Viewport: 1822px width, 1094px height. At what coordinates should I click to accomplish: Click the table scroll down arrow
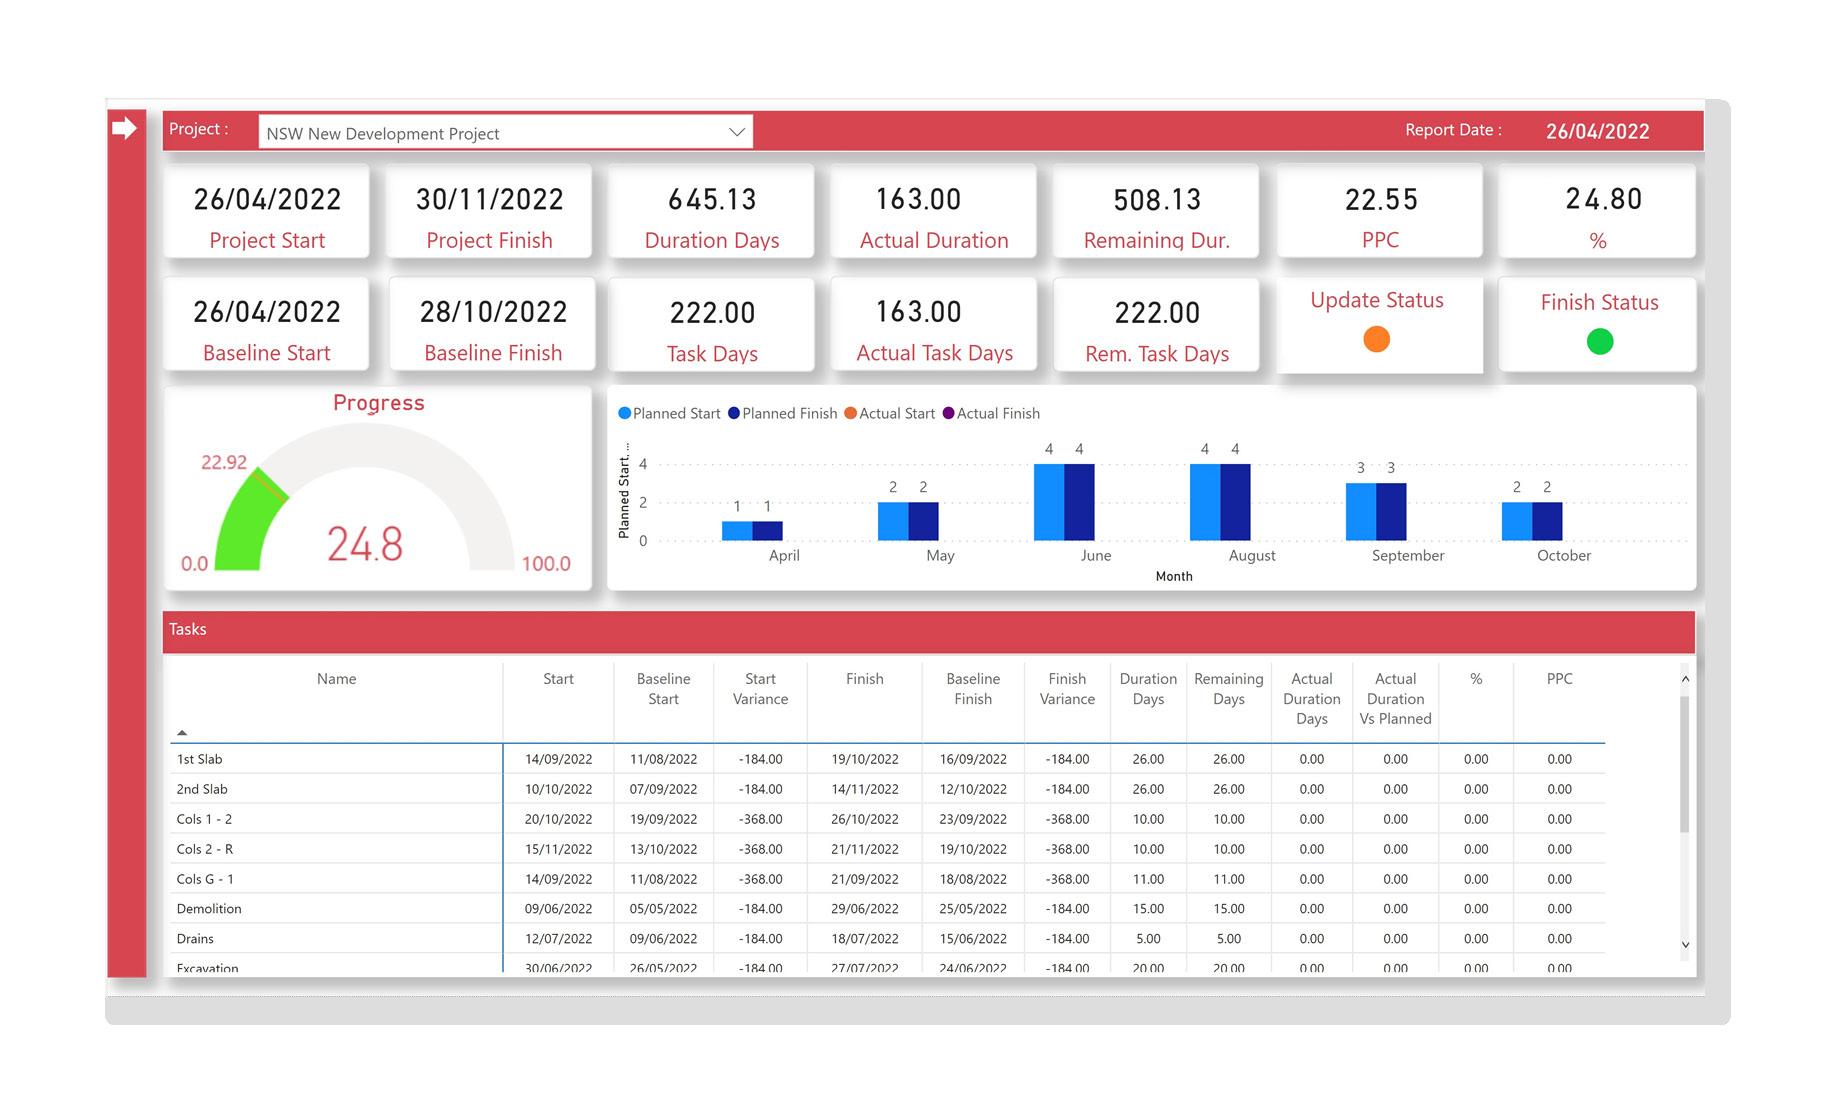[x=1685, y=945]
